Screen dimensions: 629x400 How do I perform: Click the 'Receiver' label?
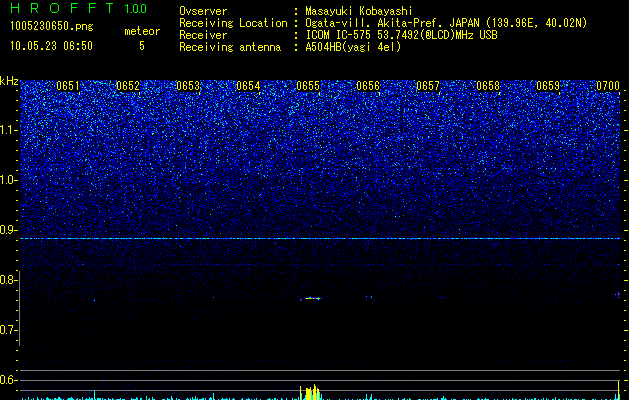pyautogui.click(x=203, y=35)
